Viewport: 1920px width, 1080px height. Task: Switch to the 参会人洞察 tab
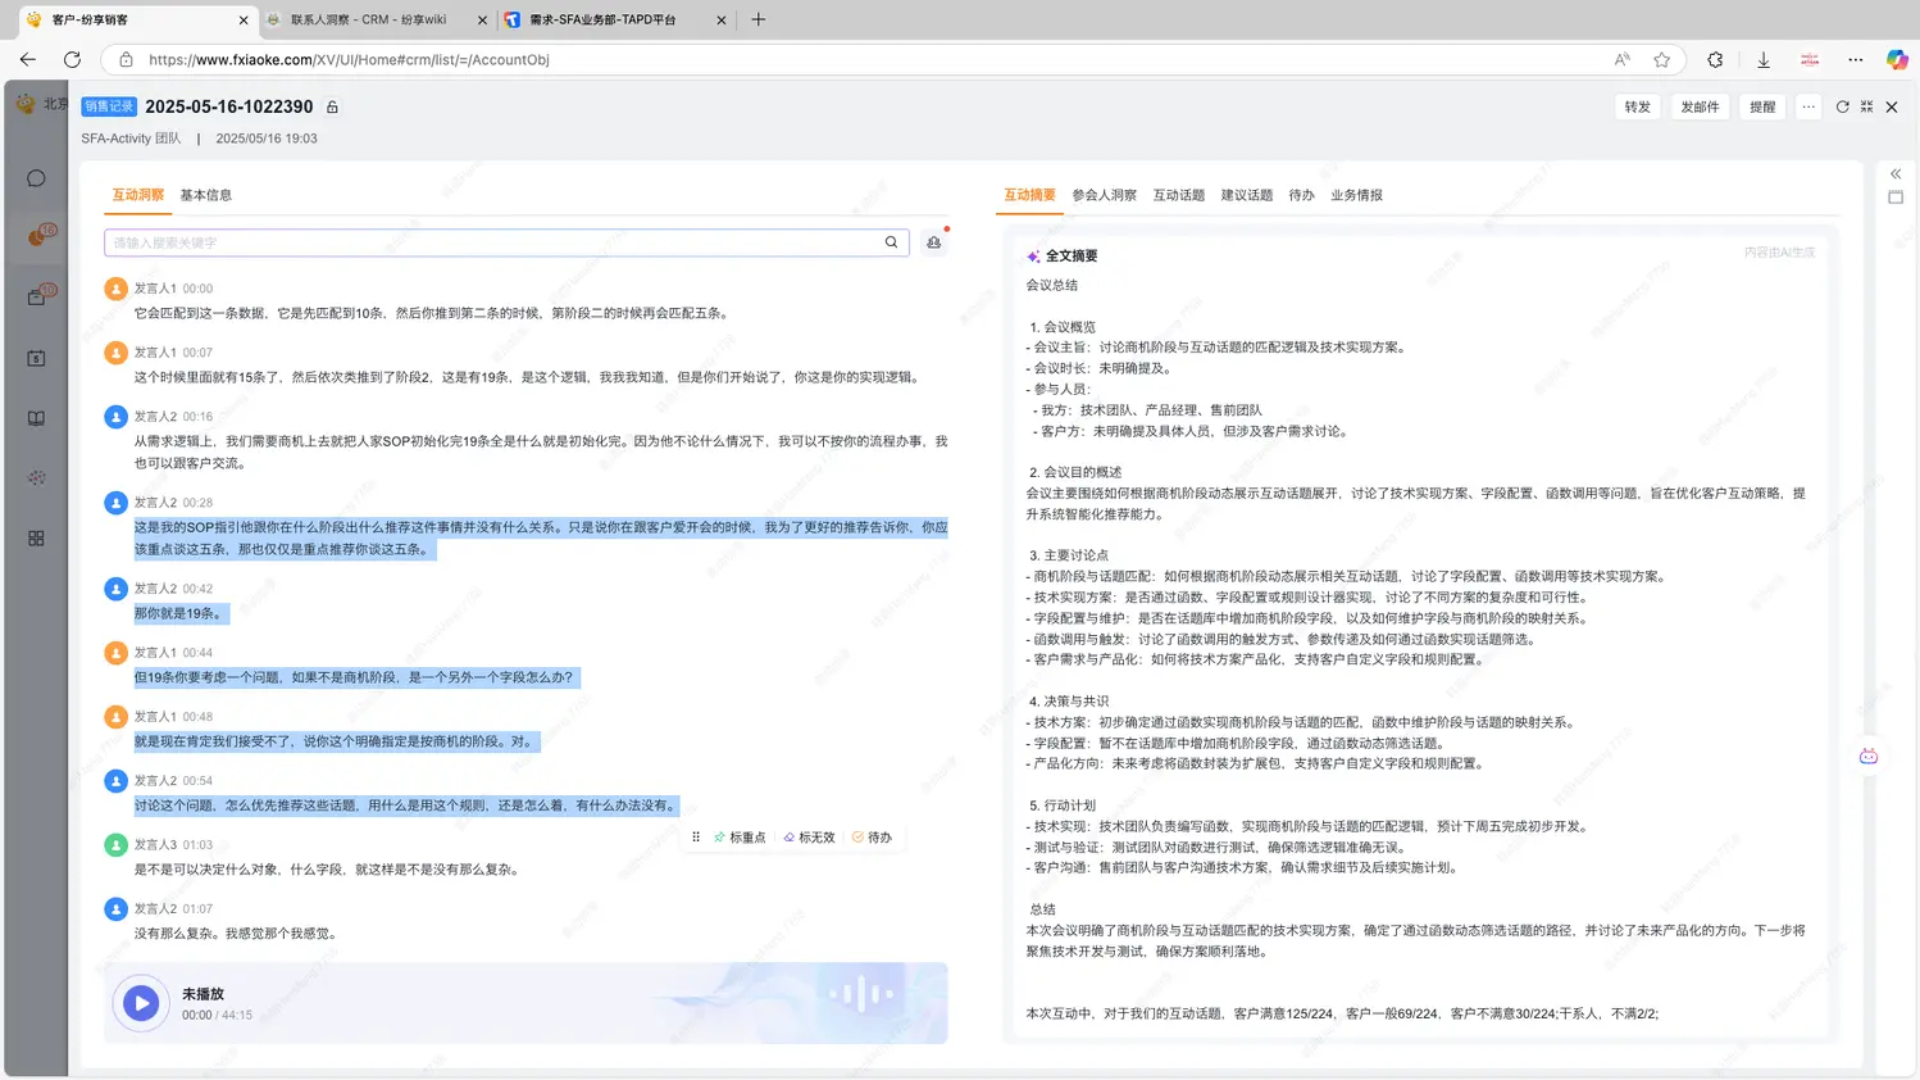(x=1104, y=195)
